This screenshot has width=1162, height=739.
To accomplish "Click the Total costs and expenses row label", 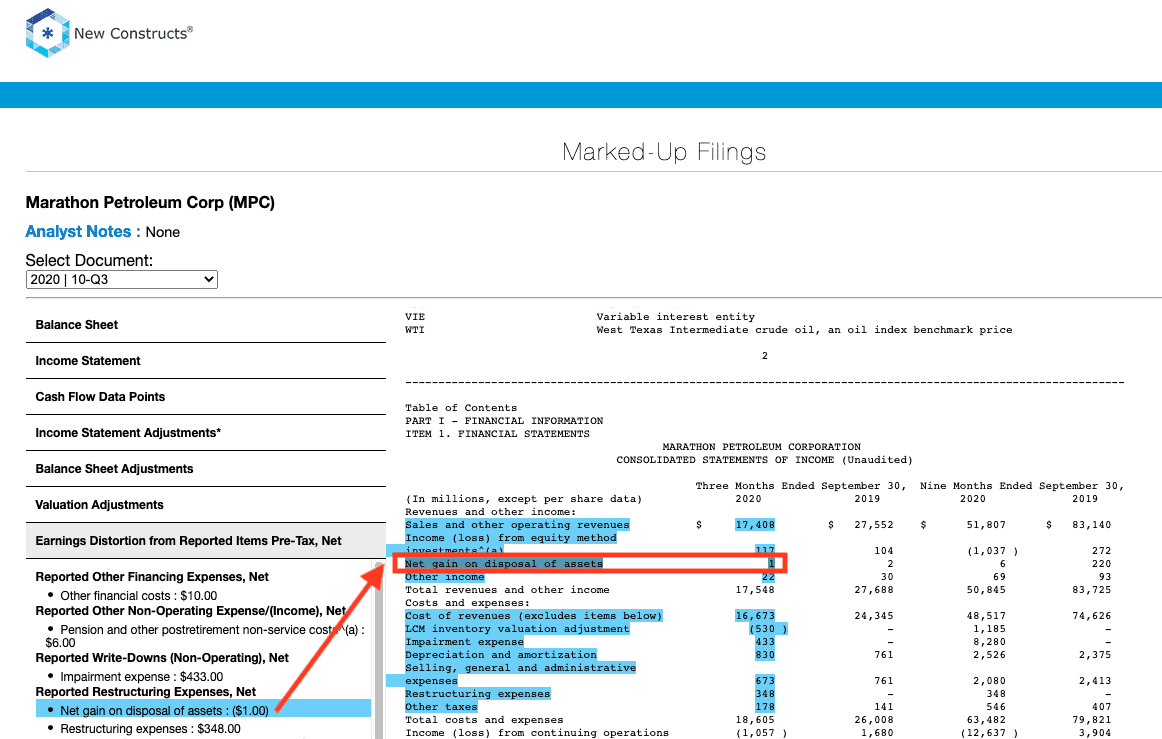I will click(484, 720).
